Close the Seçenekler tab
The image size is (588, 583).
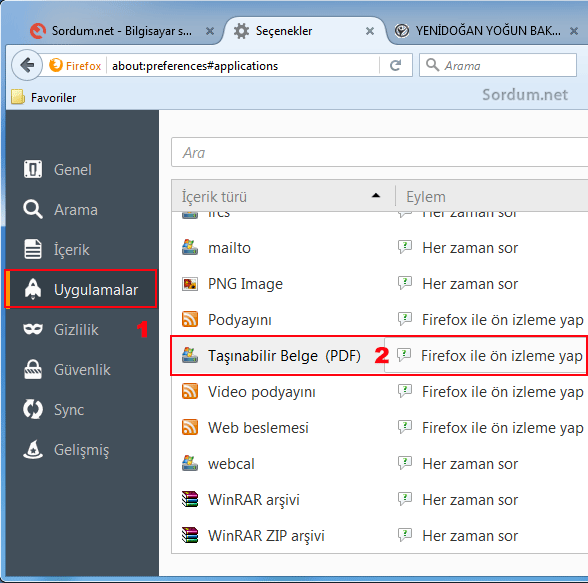[x=370, y=31]
